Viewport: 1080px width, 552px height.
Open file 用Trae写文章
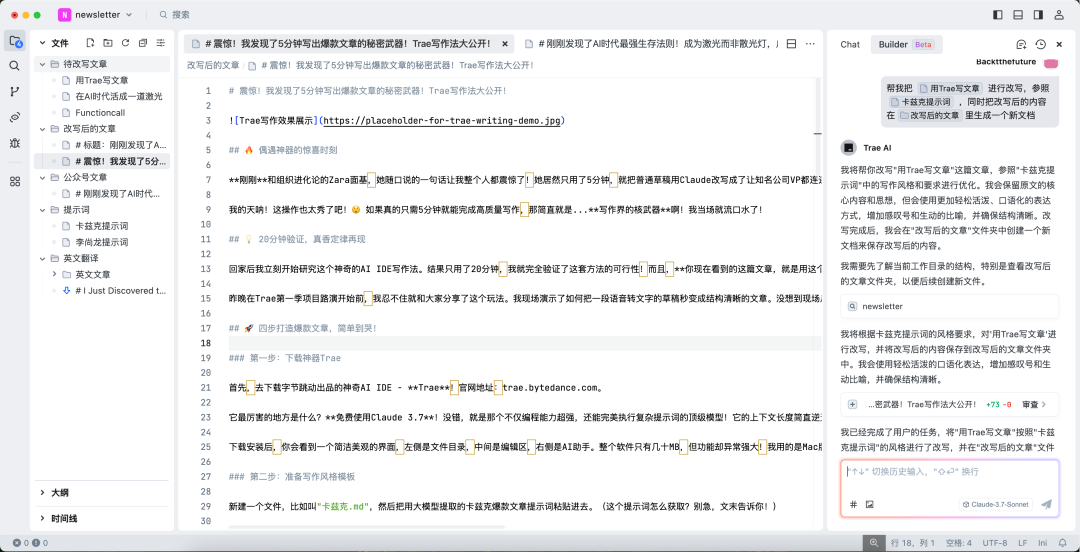click(x=101, y=81)
